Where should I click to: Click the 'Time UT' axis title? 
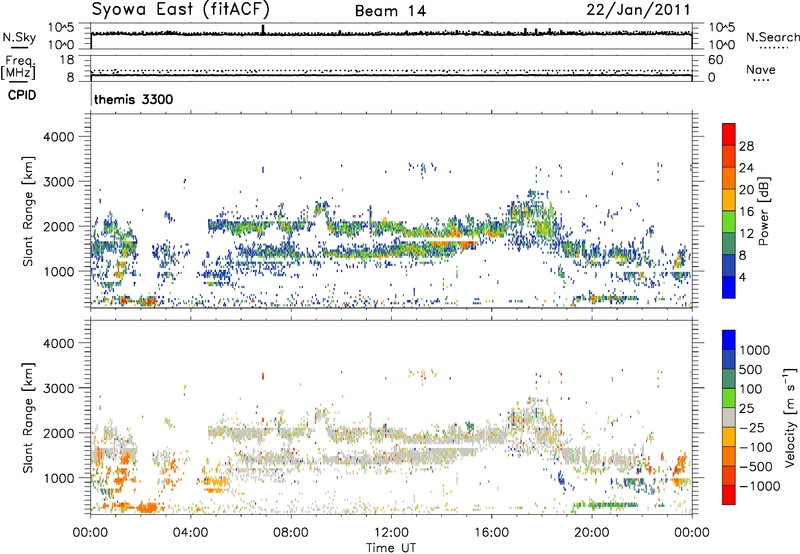(391, 548)
